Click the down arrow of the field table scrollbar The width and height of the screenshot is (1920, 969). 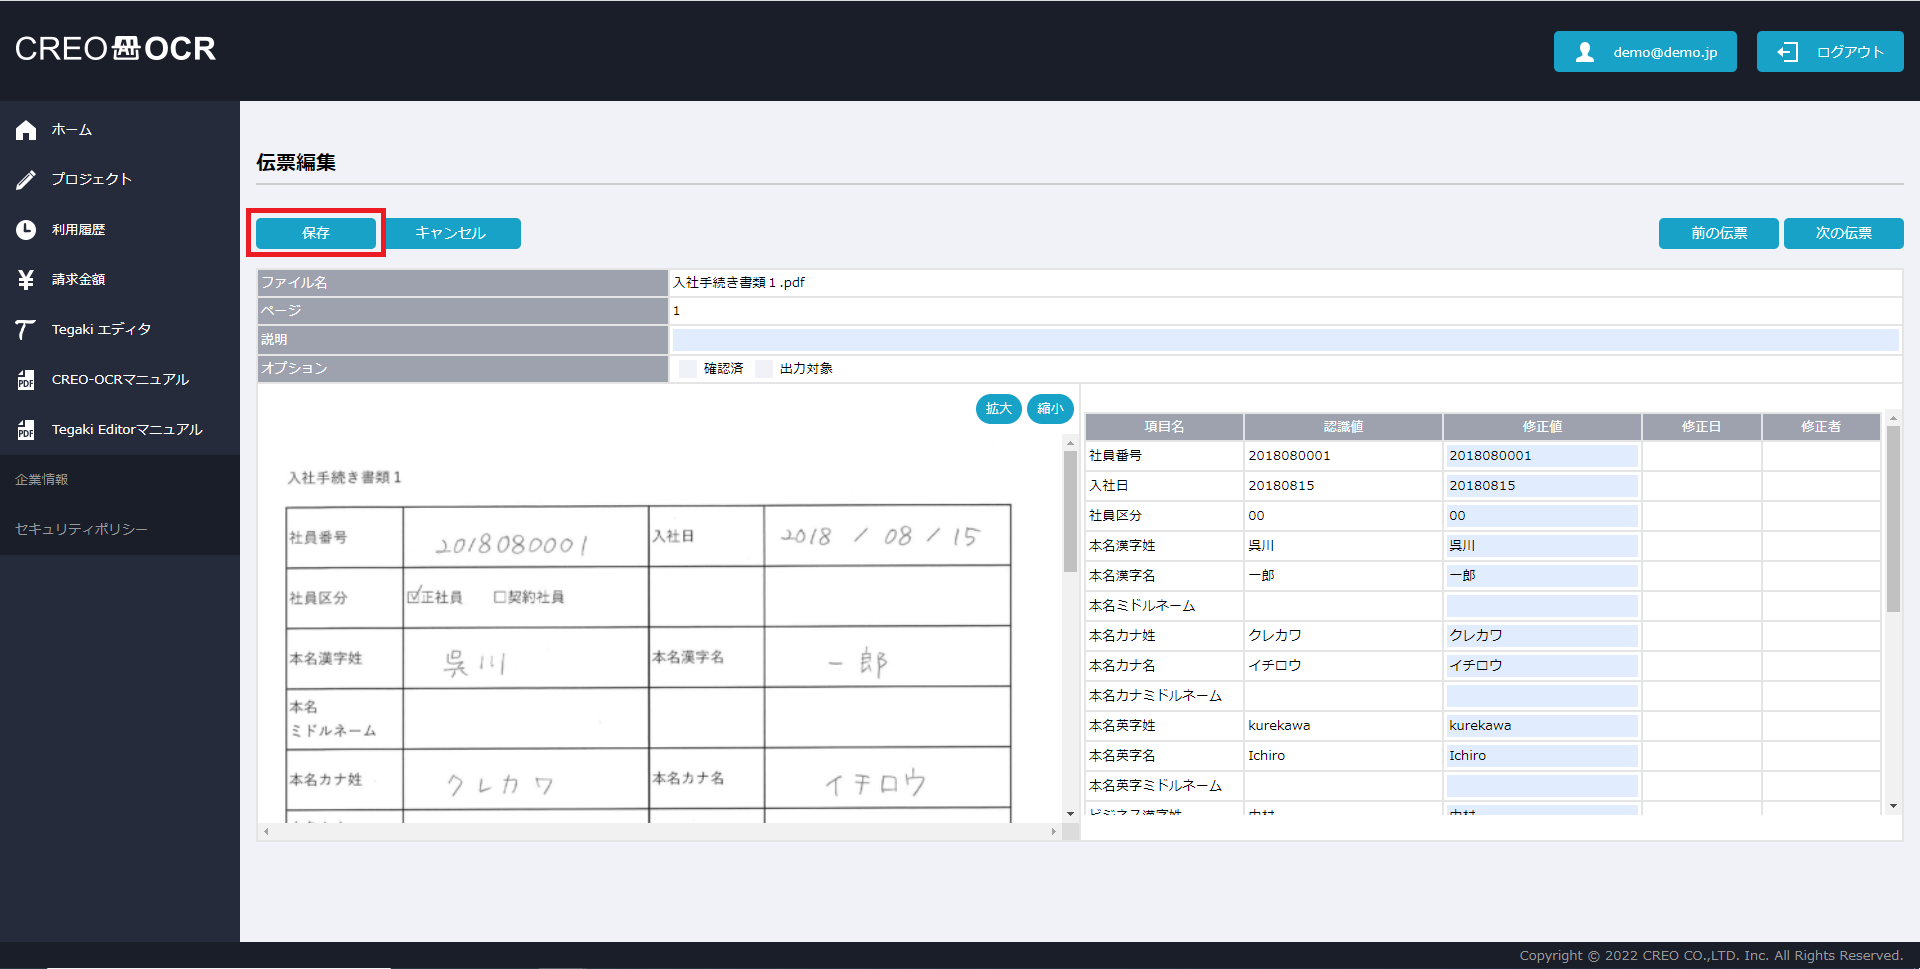(1893, 806)
